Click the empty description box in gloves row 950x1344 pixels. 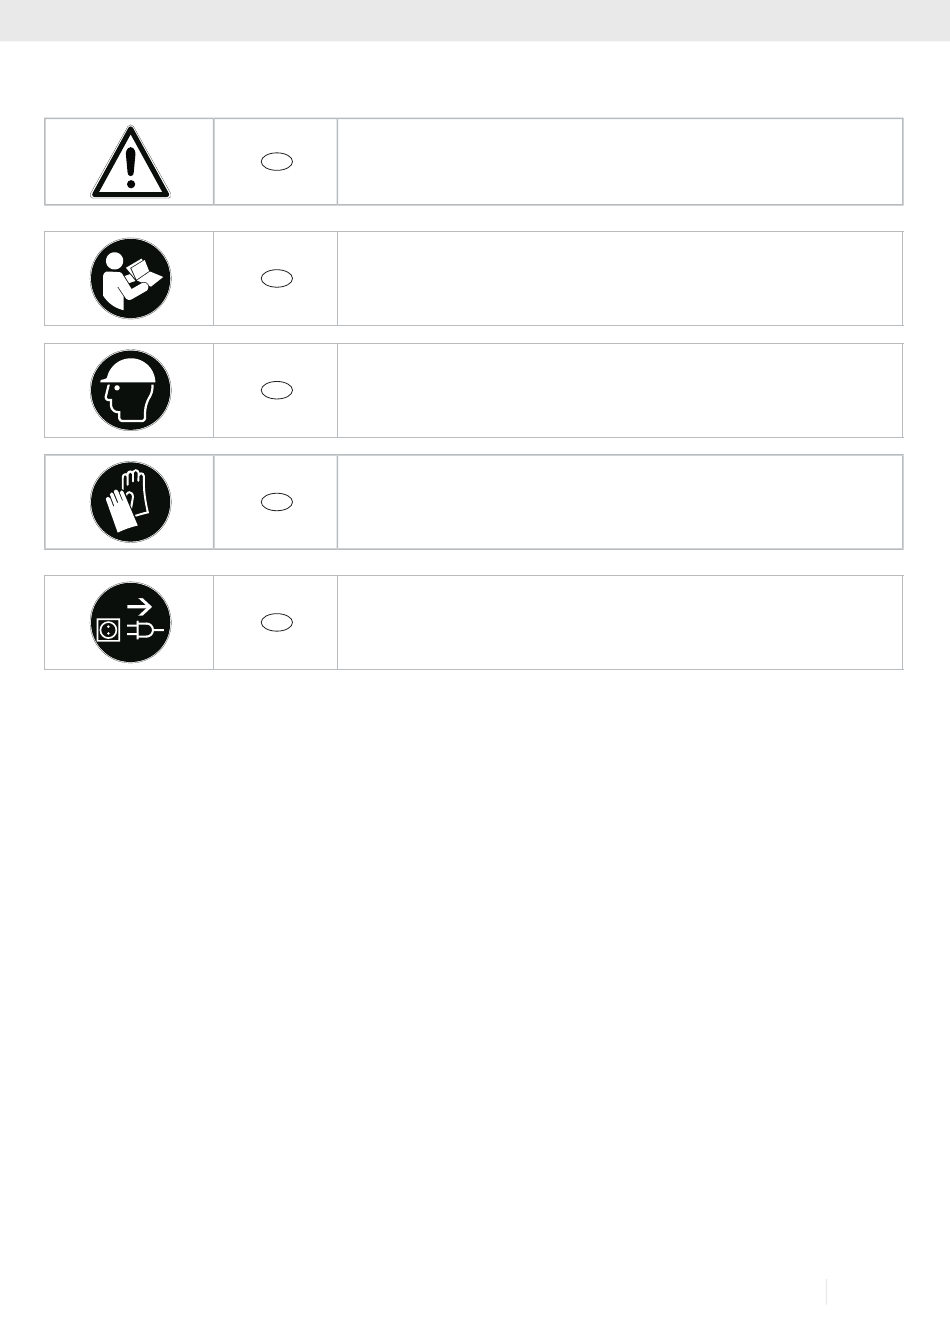point(620,502)
